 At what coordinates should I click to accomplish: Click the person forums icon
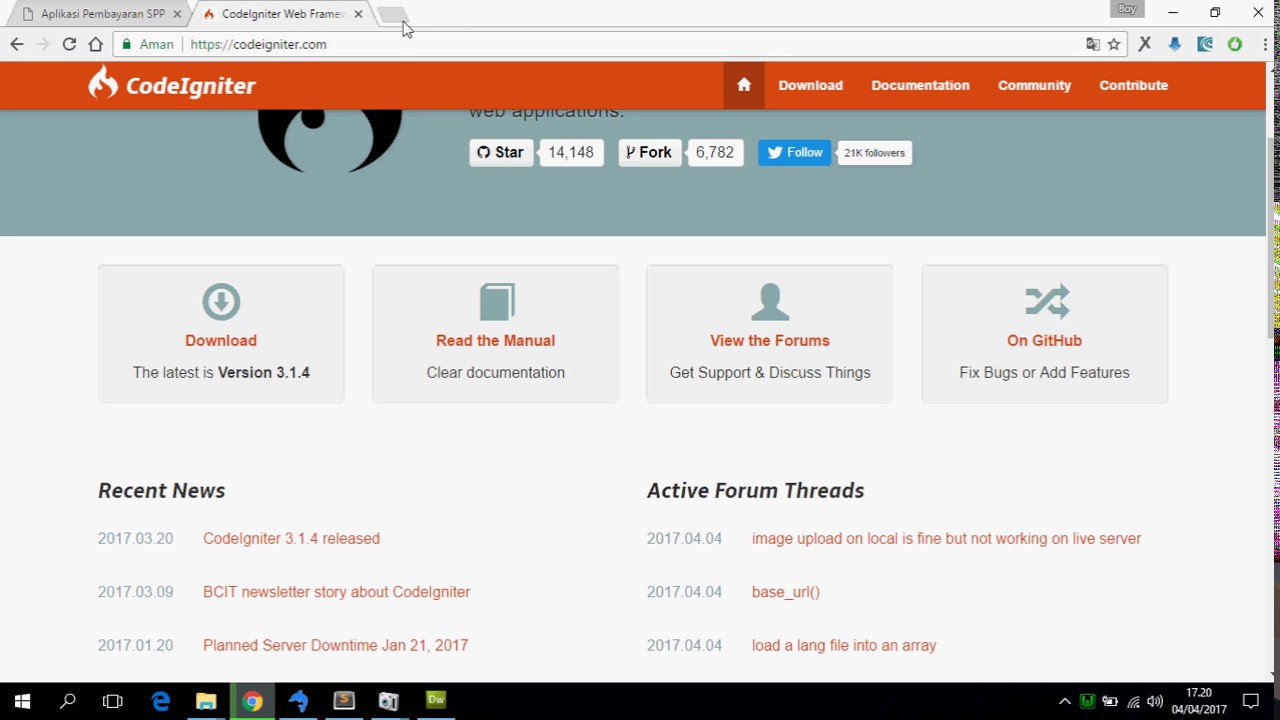coord(770,301)
